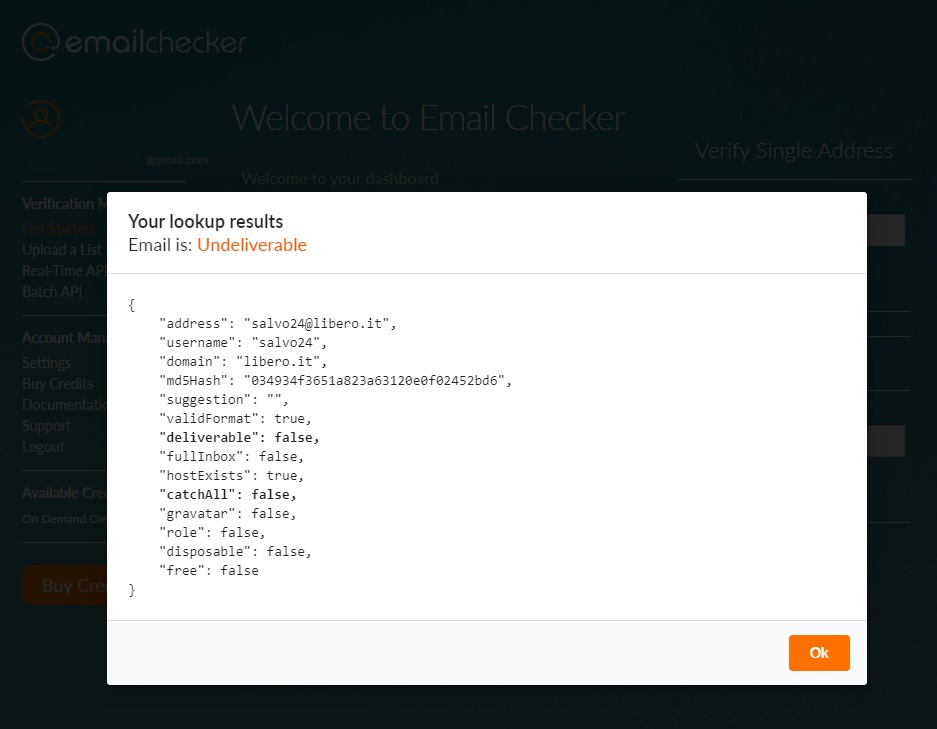Open the Real-Time API sidebar link
This screenshot has height=729, width=937.
[x=64, y=271]
